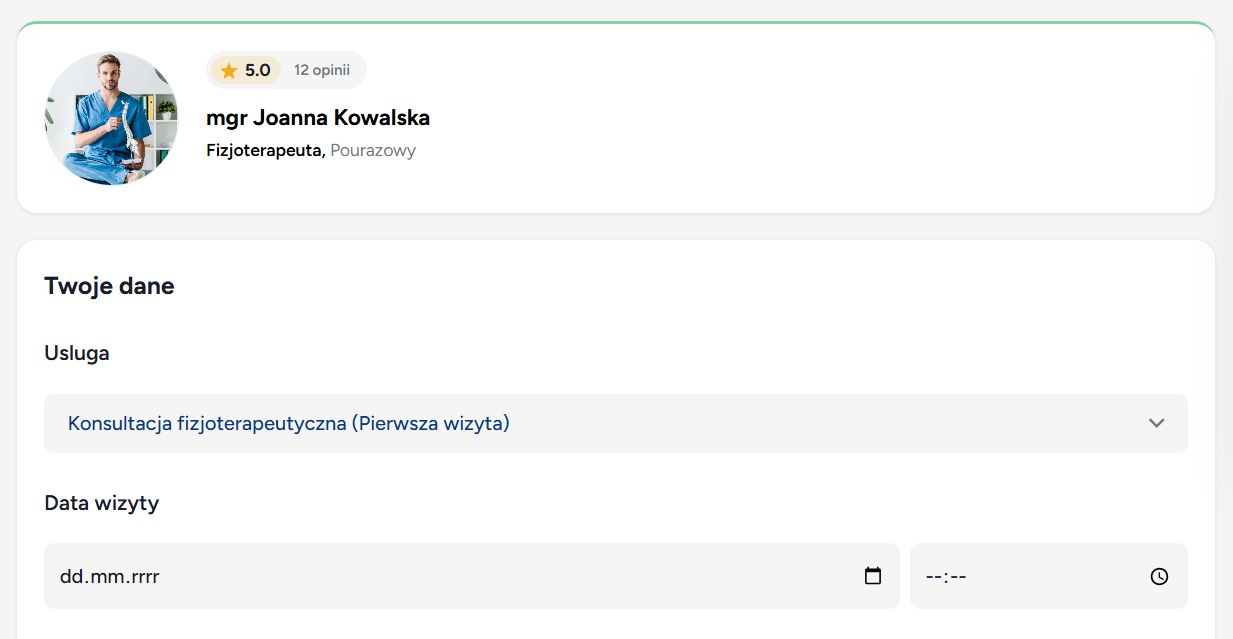
Task: Click the Data wizyty field label
Action: (102, 503)
